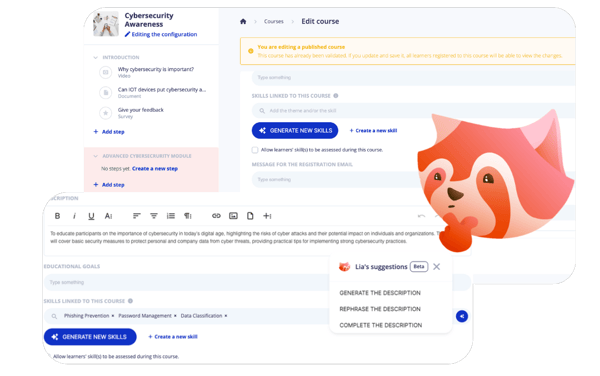600x376 pixels.
Task: Toggle bold formatting in description editor
Action: (x=57, y=216)
